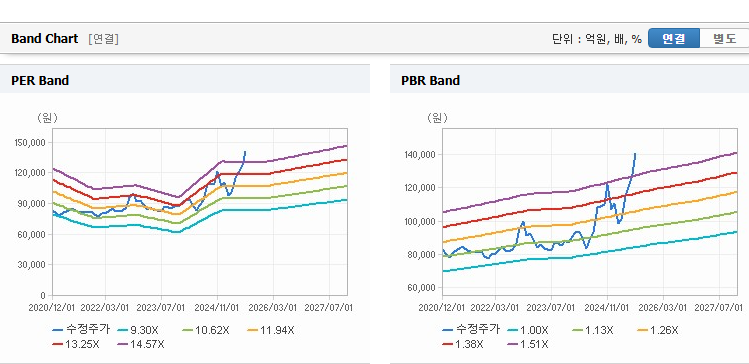Screen dimensions: 749x364
Task: Toggle the 1.26X legend series
Action: tap(658, 330)
